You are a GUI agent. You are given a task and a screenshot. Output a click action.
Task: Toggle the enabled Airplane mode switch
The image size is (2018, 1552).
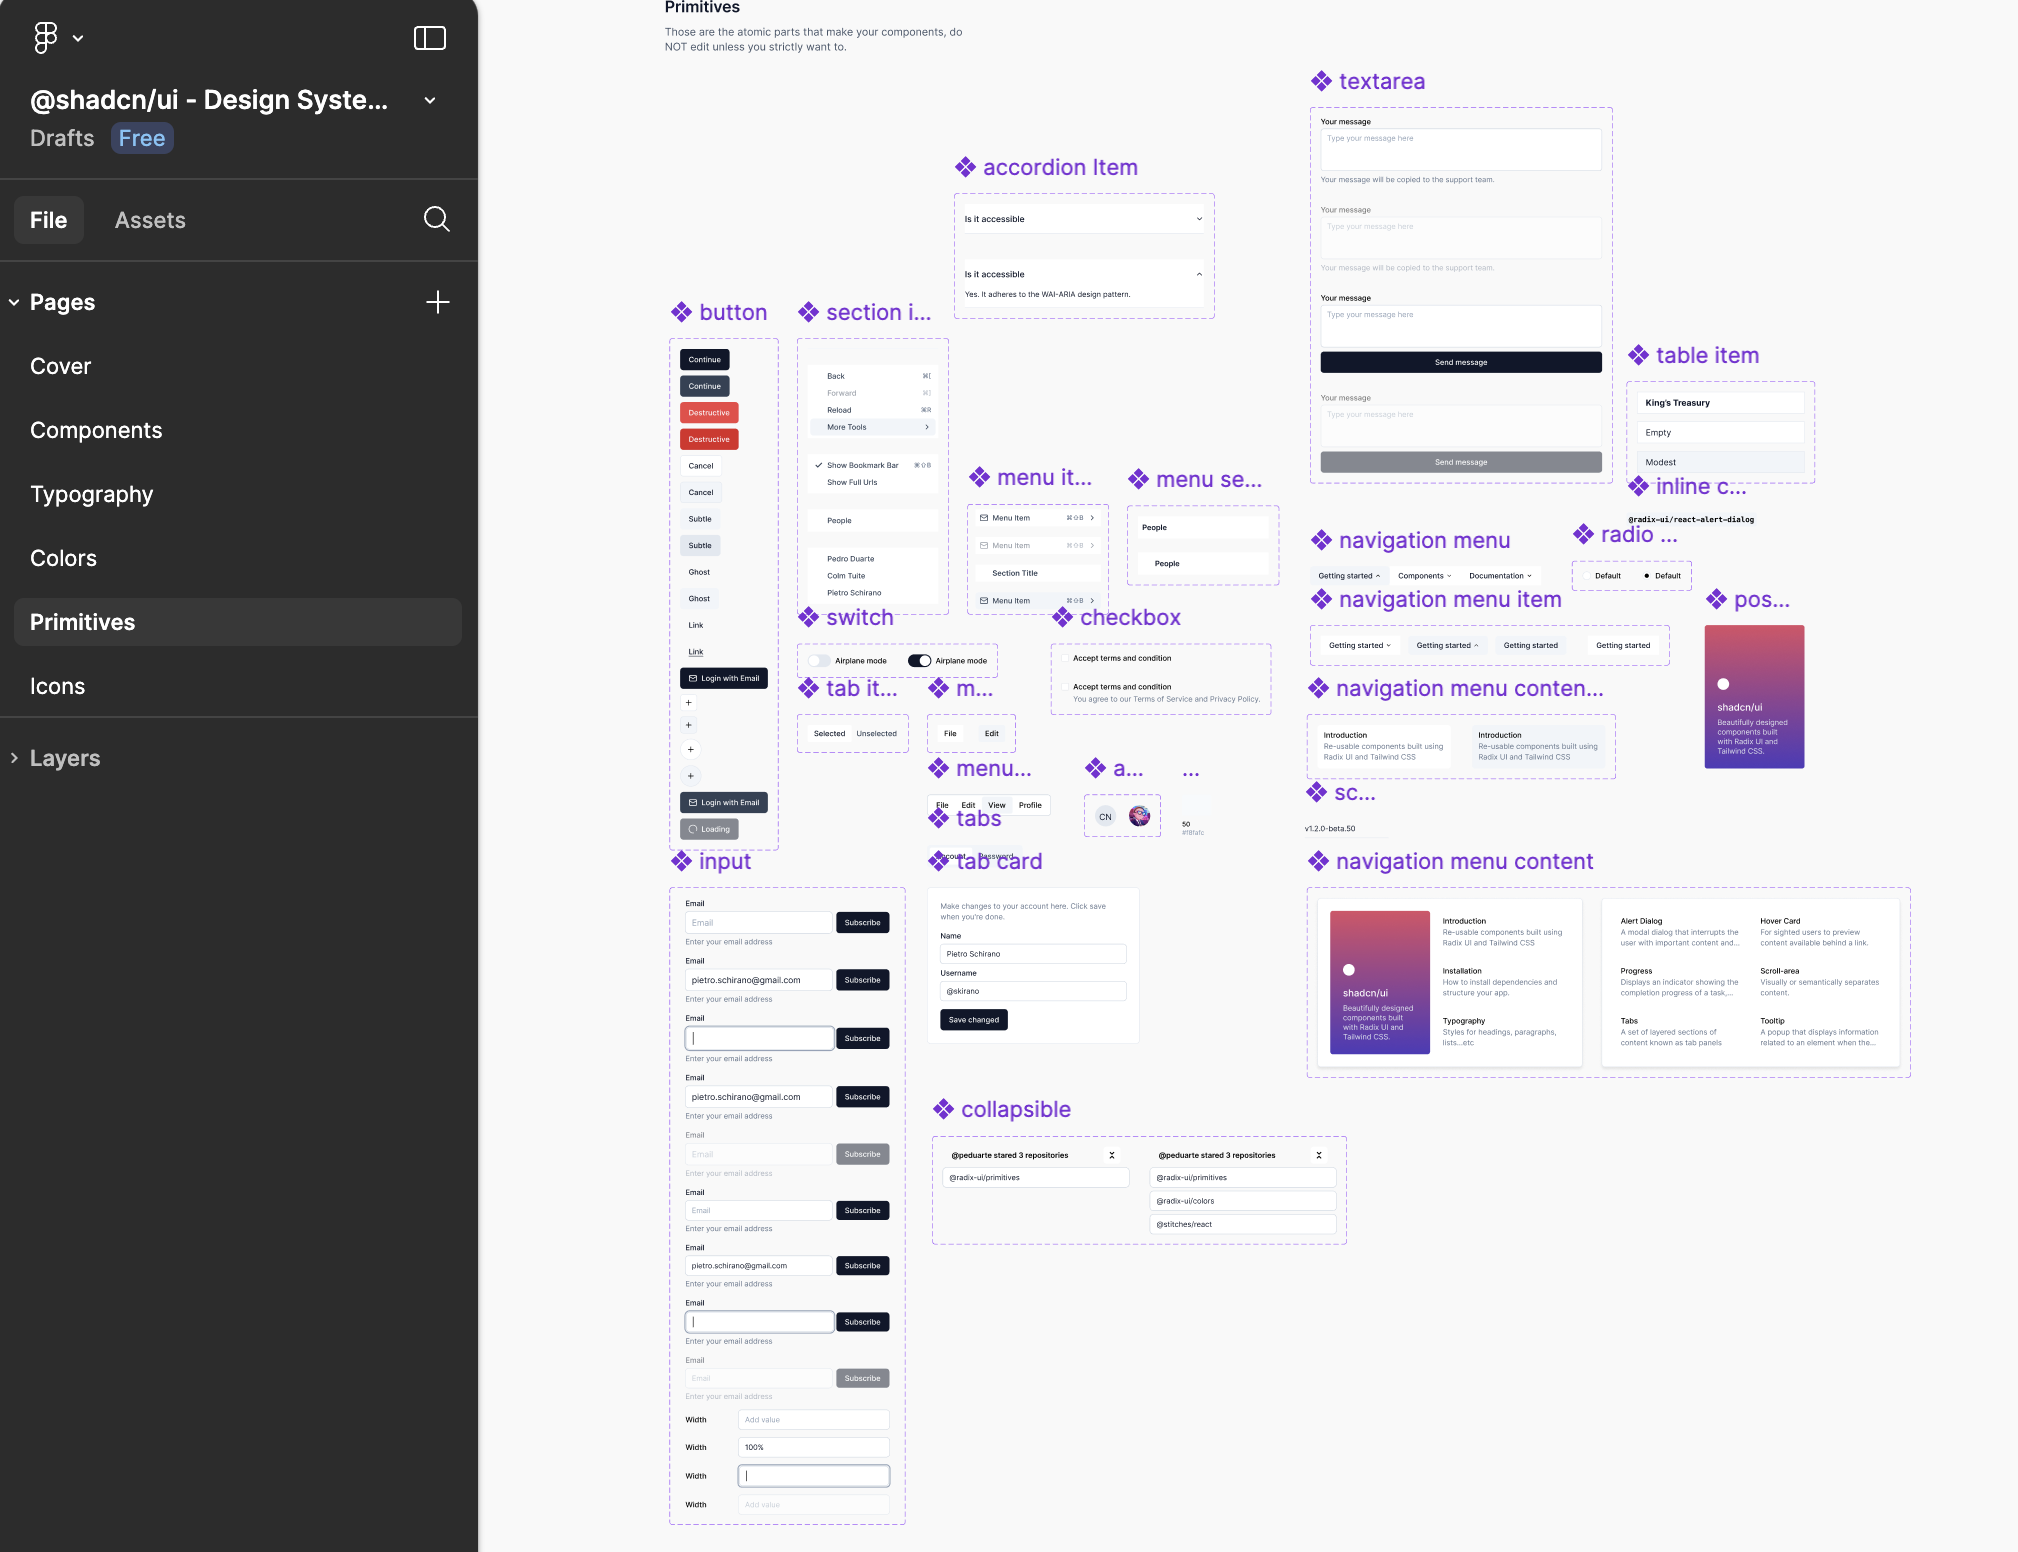[x=919, y=661]
